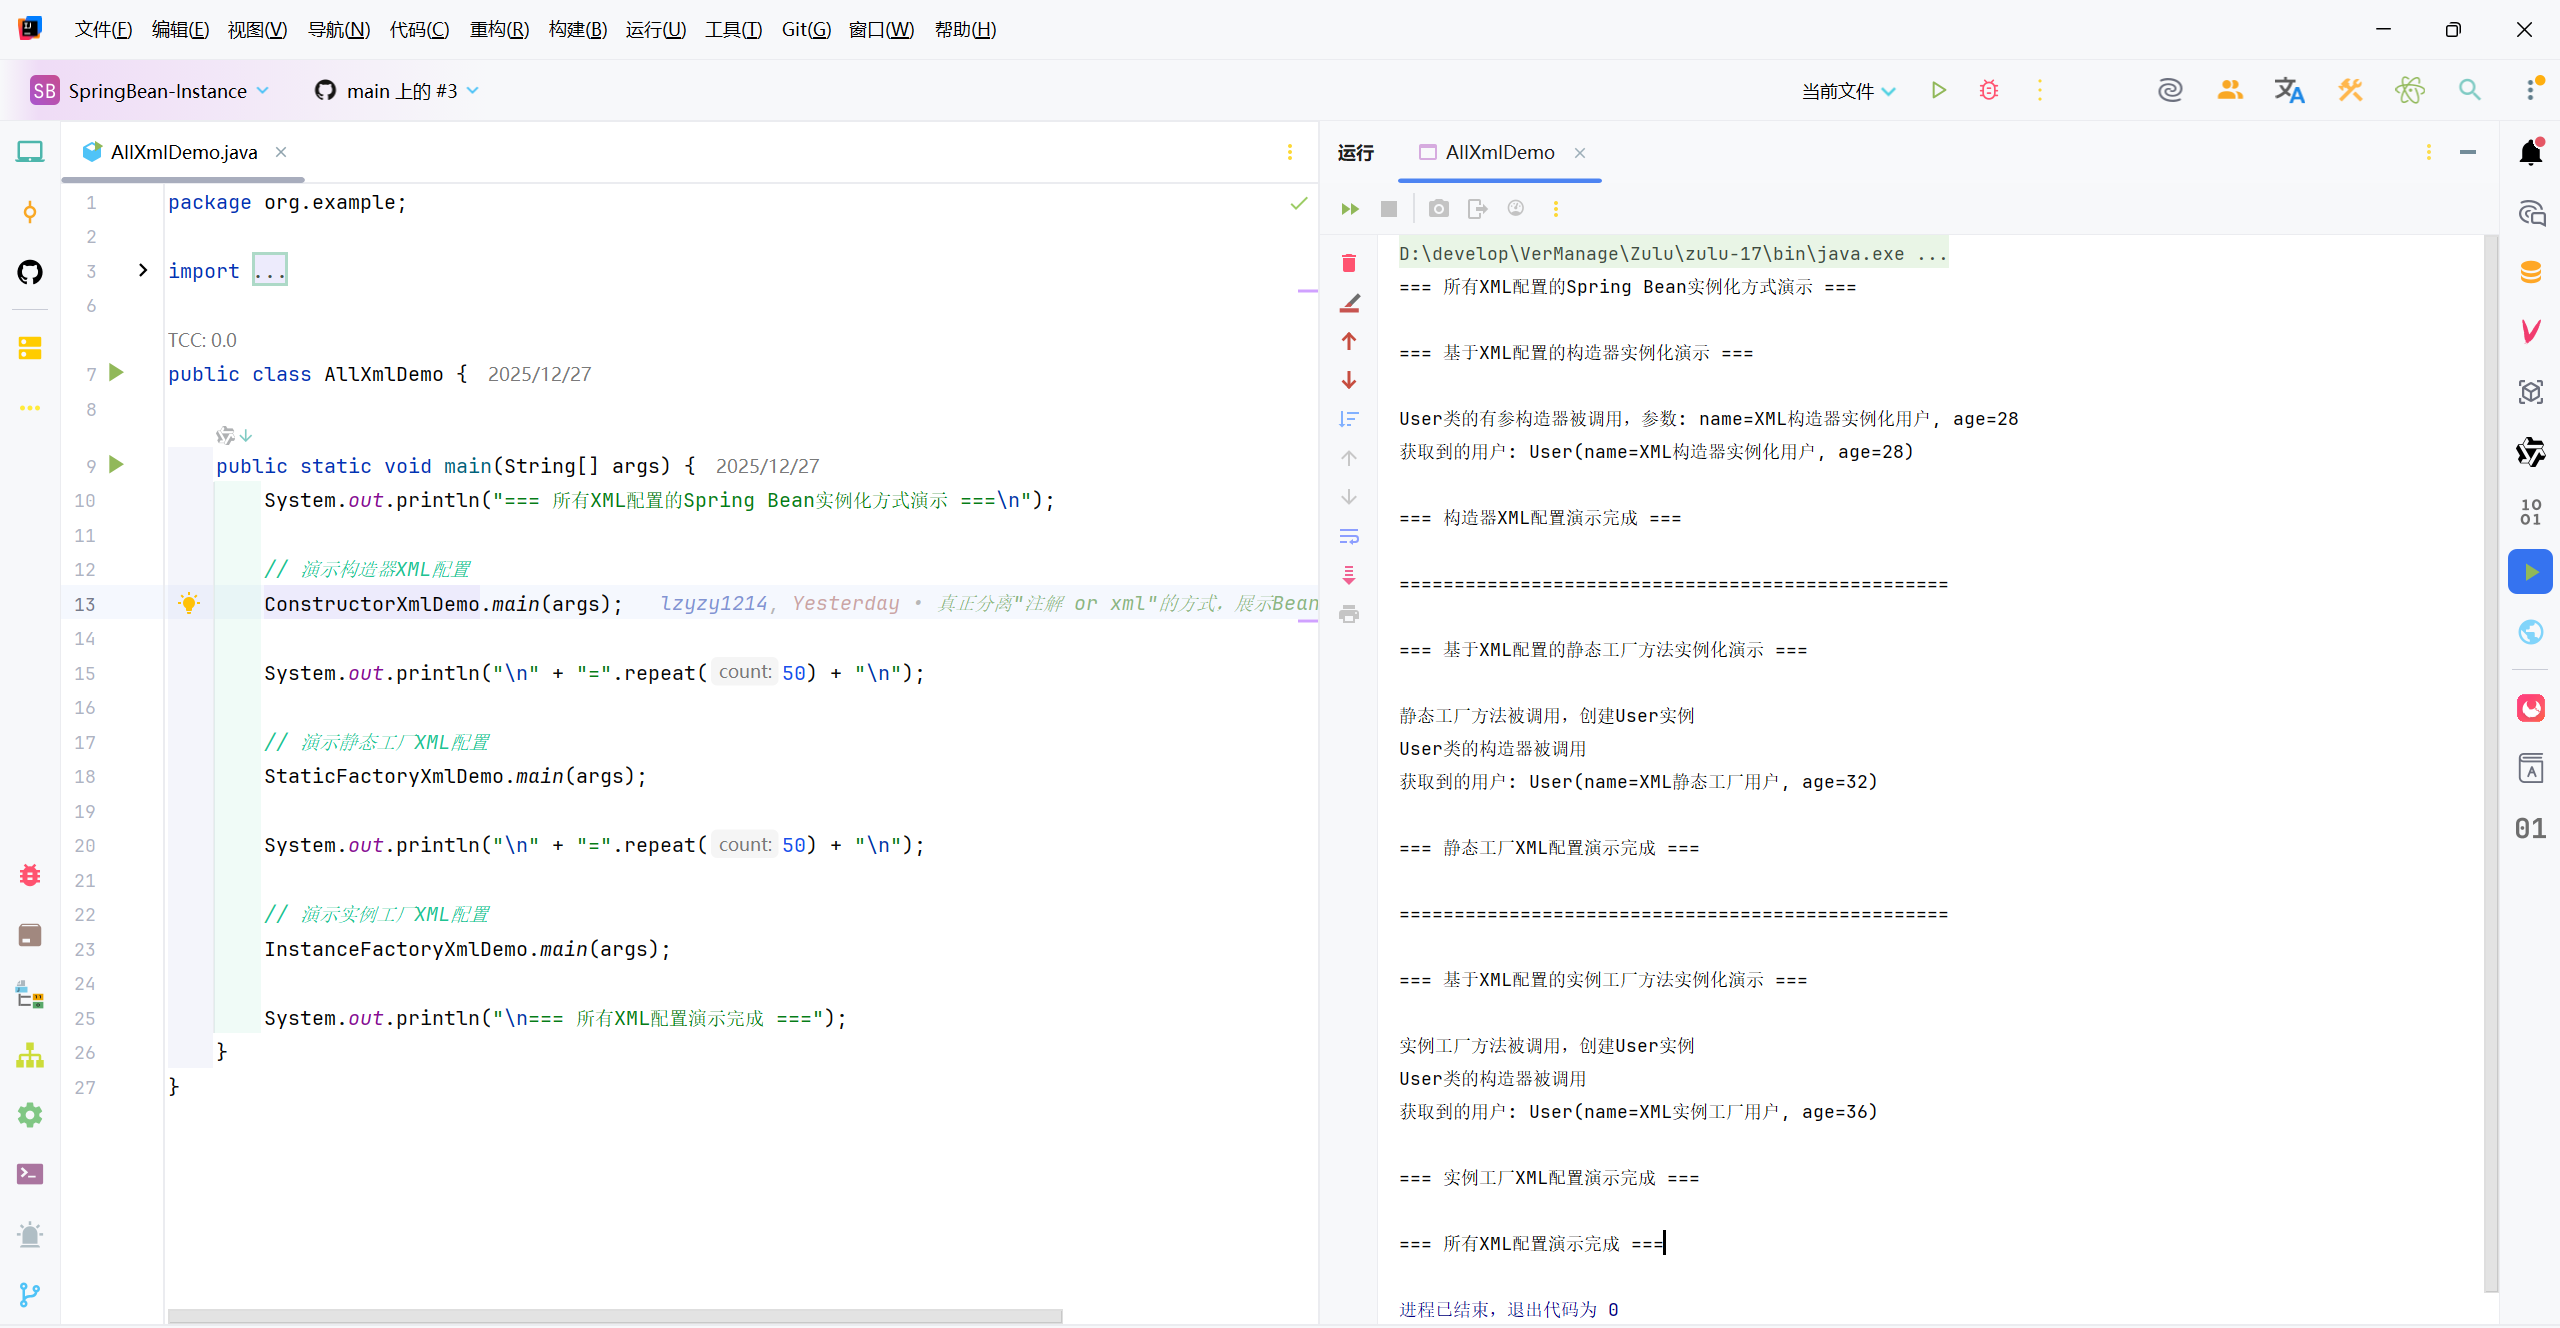Image resolution: width=2560 pixels, height=1328 pixels.
Task: Open the 当前文件 run configuration dropdown
Action: click(1848, 91)
